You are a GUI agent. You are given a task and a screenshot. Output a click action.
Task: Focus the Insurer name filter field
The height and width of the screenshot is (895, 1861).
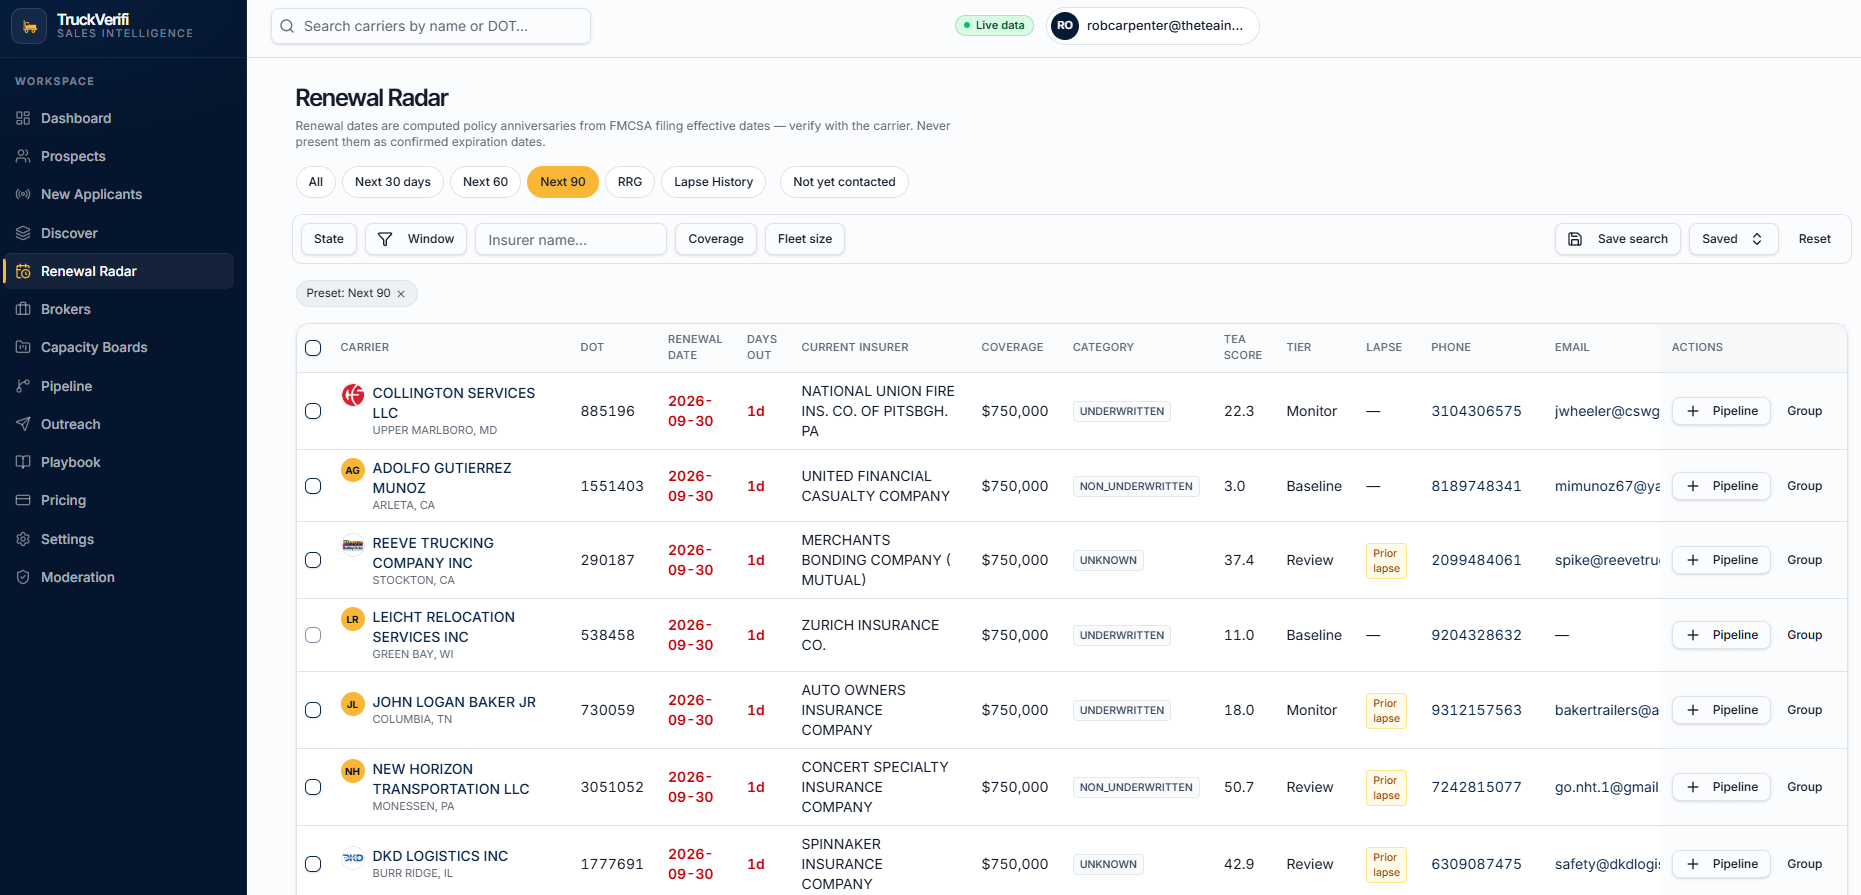[x=570, y=239]
